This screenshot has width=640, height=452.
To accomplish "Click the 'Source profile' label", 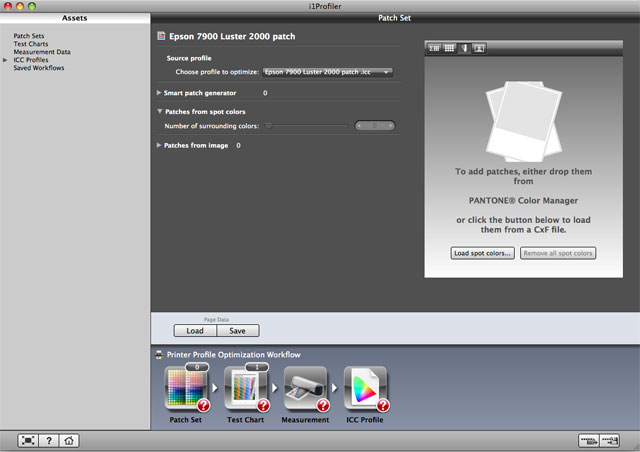I will coord(189,58).
